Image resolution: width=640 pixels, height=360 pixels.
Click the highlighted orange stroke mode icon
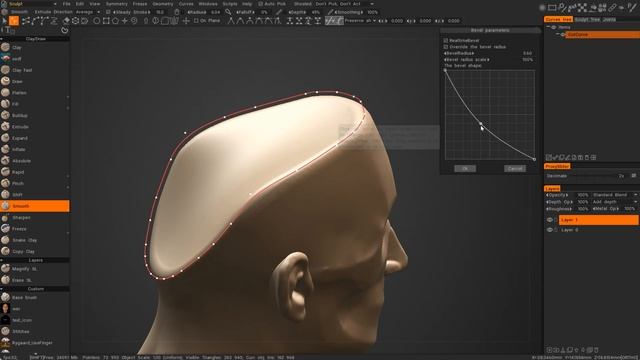pyautogui.click(x=14, y=21)
